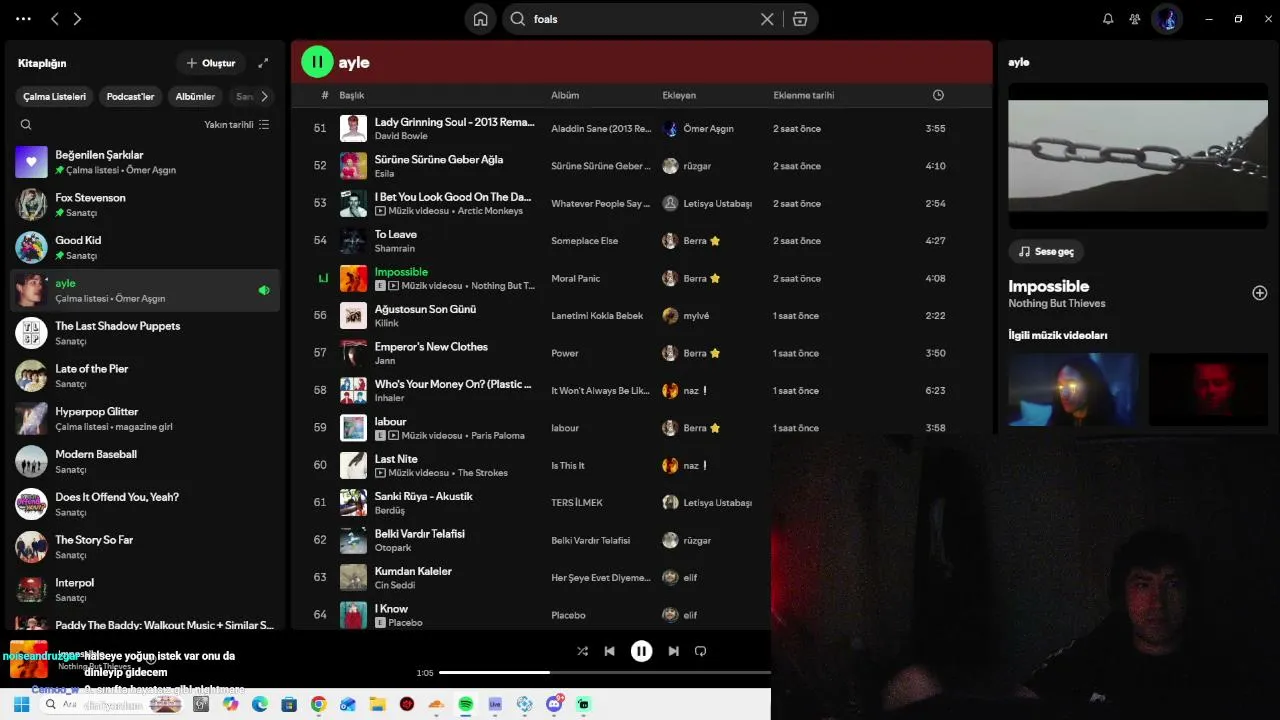
Task: Open the Someplace Else album link
Action: (x=584, y=241)
